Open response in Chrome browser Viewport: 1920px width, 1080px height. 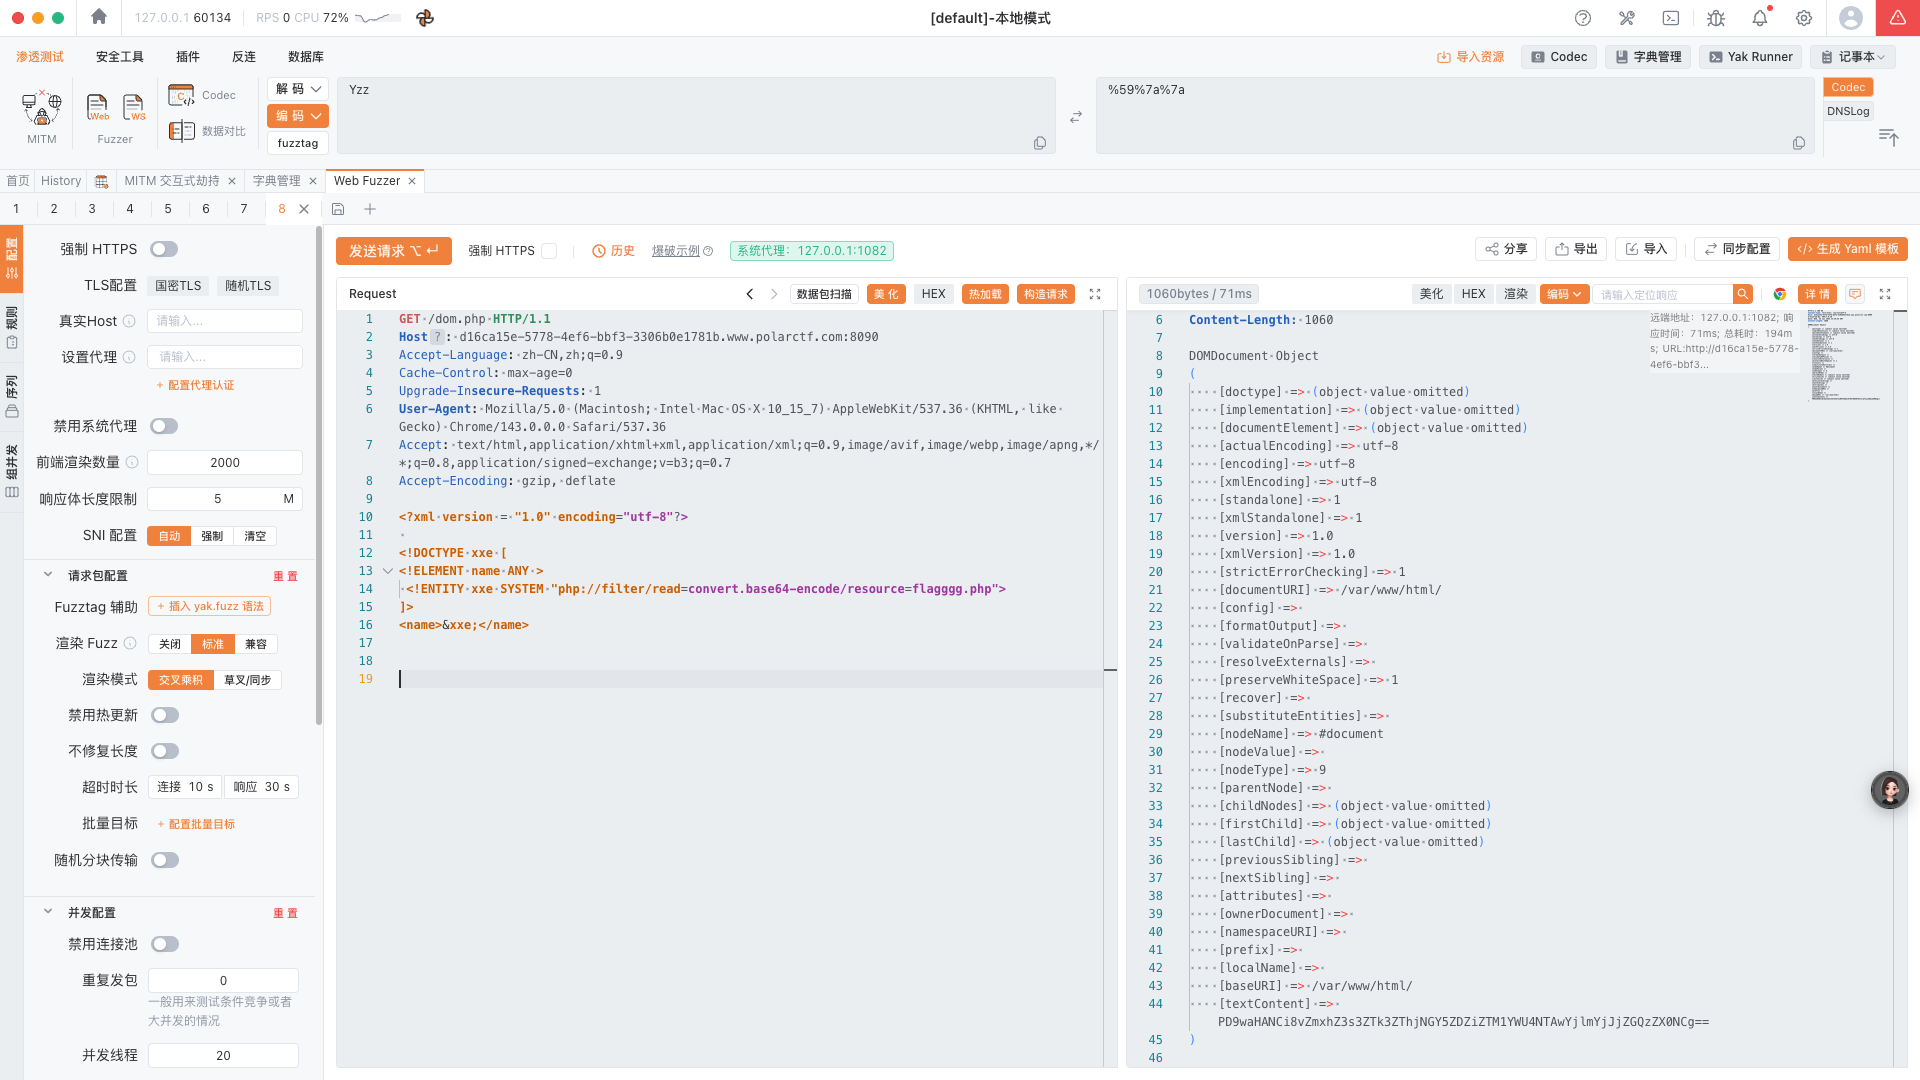(1780, 294)
